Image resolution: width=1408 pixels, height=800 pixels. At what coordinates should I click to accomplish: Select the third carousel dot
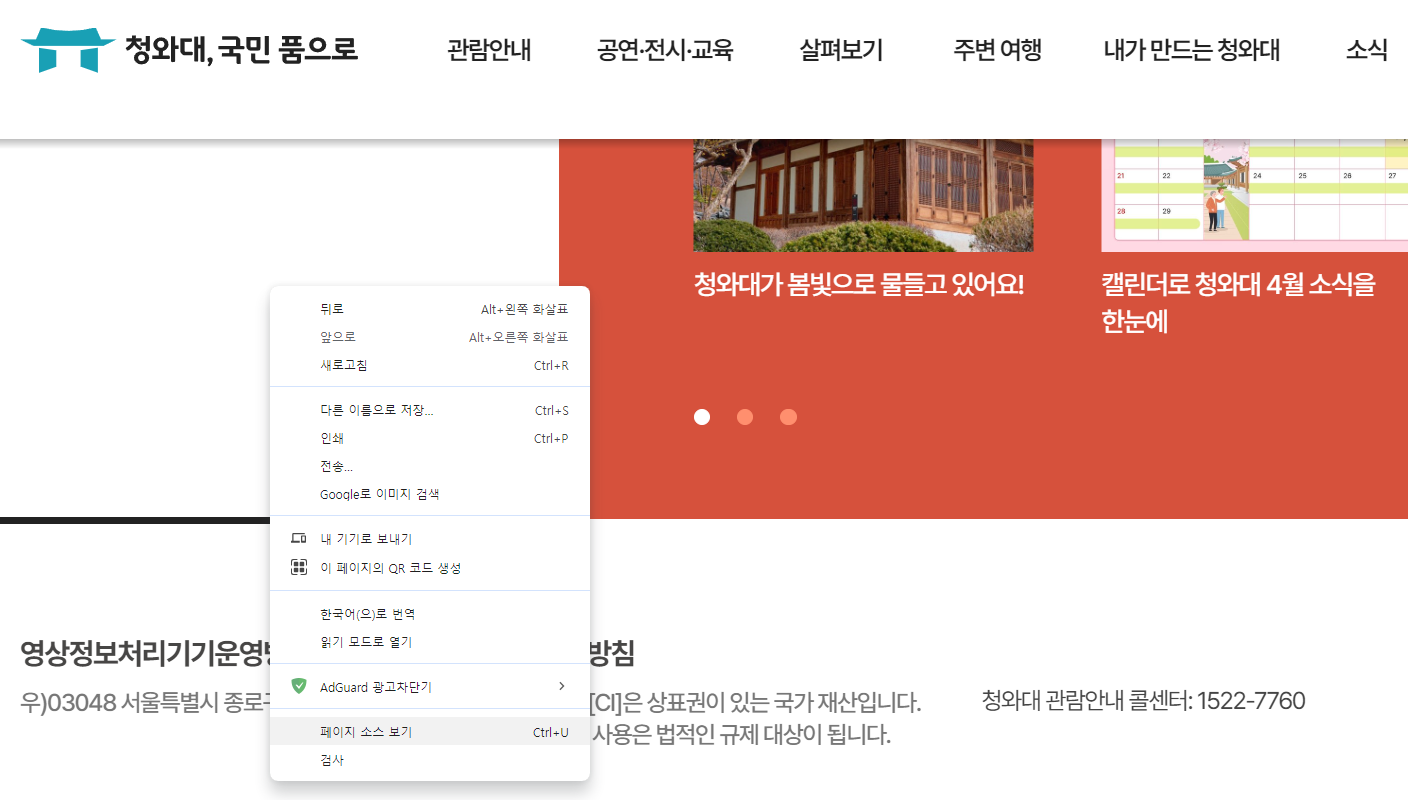tap(789, 417)
